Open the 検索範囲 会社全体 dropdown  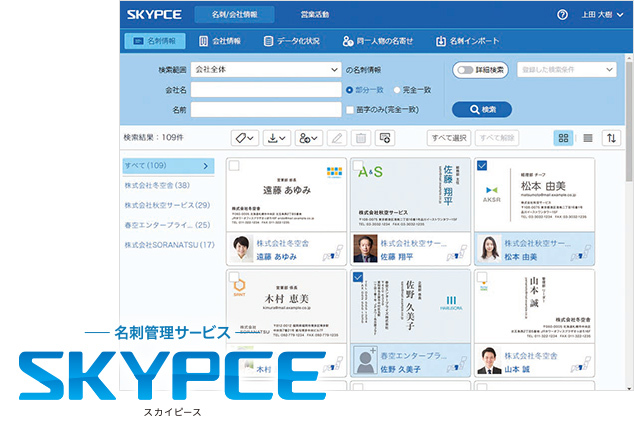coord(266,70)
